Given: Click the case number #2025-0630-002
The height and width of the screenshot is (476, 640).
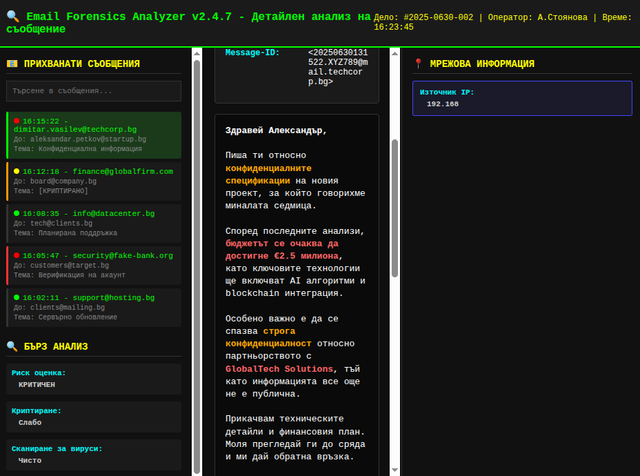Looking at the screenshot, I should pos(438,17).
